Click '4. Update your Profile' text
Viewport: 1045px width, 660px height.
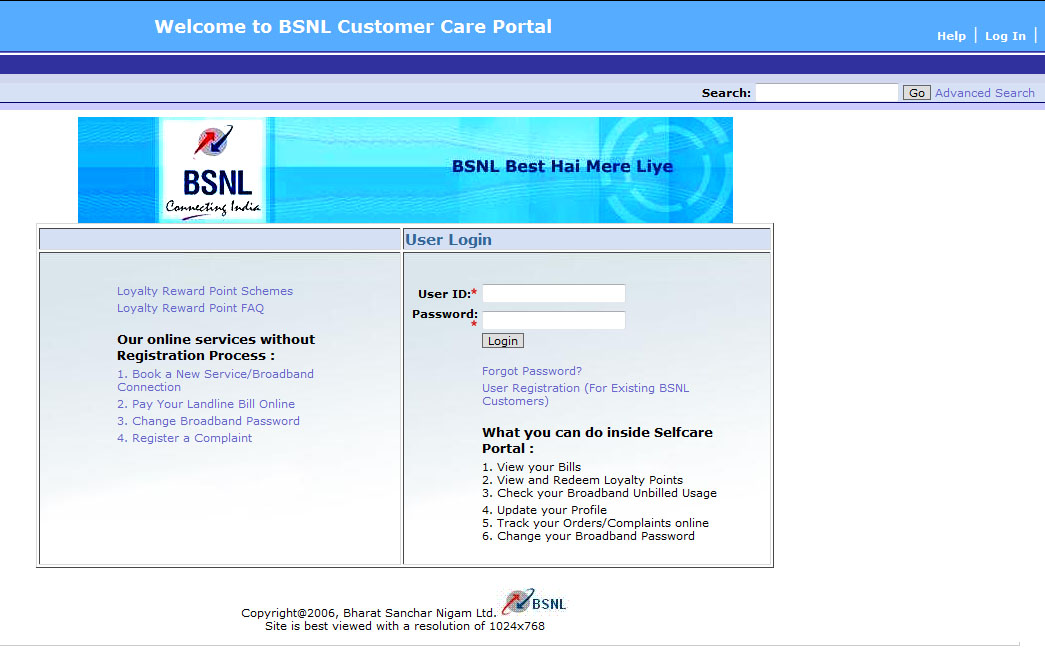[x=544, y=510]
